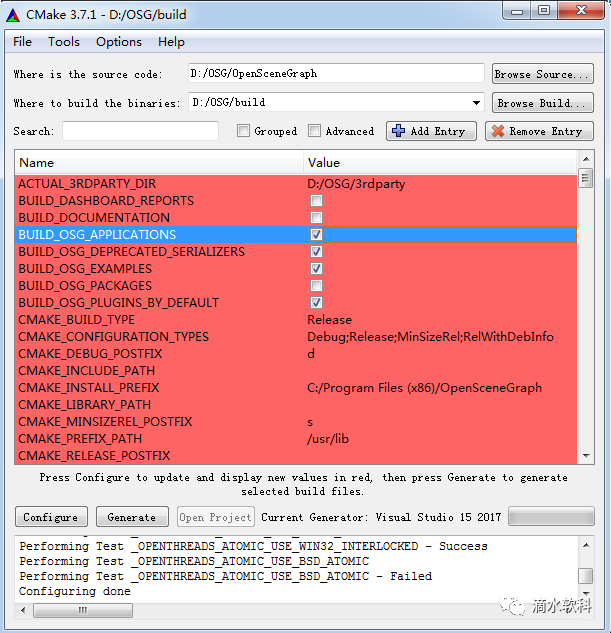Select CMAKE_MINSIZEREL_POSTFIX entry

[x=105, y=421]
